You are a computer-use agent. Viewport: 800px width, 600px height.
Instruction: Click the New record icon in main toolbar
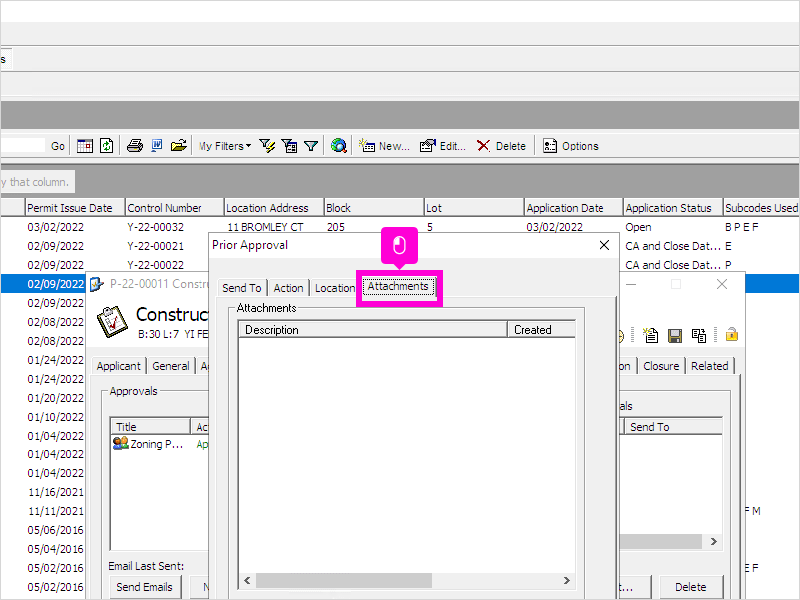367,146
